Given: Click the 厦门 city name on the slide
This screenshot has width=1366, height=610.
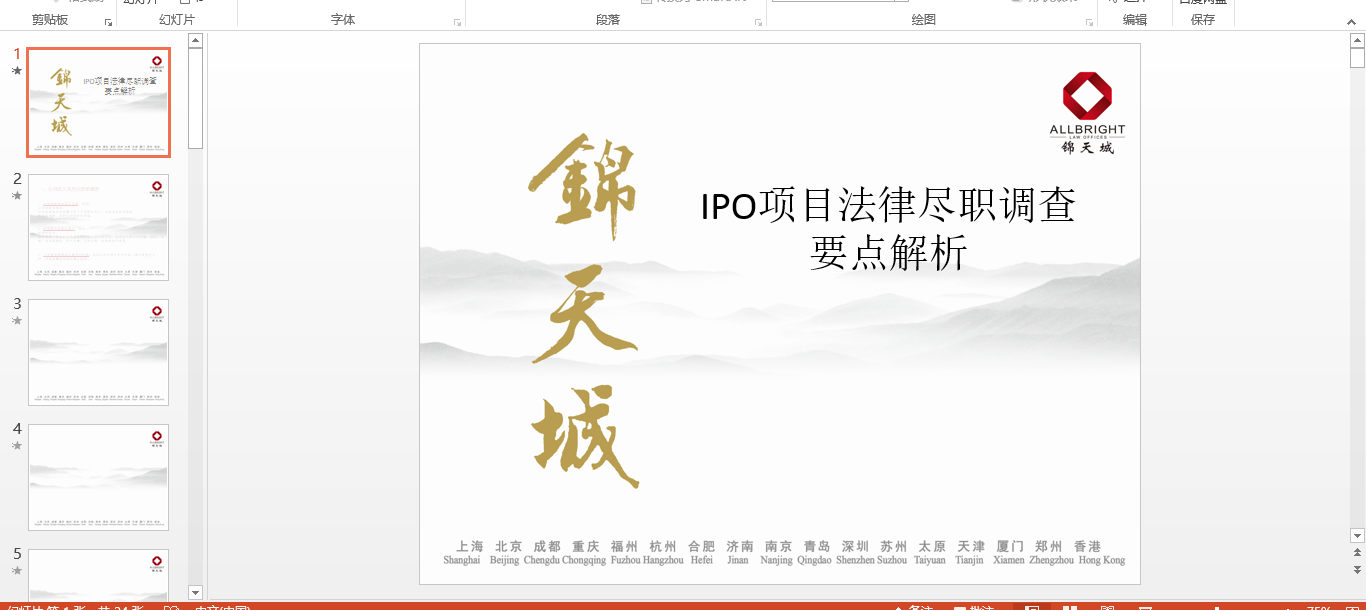Looking at the screenshot, I should (1010, 547).
